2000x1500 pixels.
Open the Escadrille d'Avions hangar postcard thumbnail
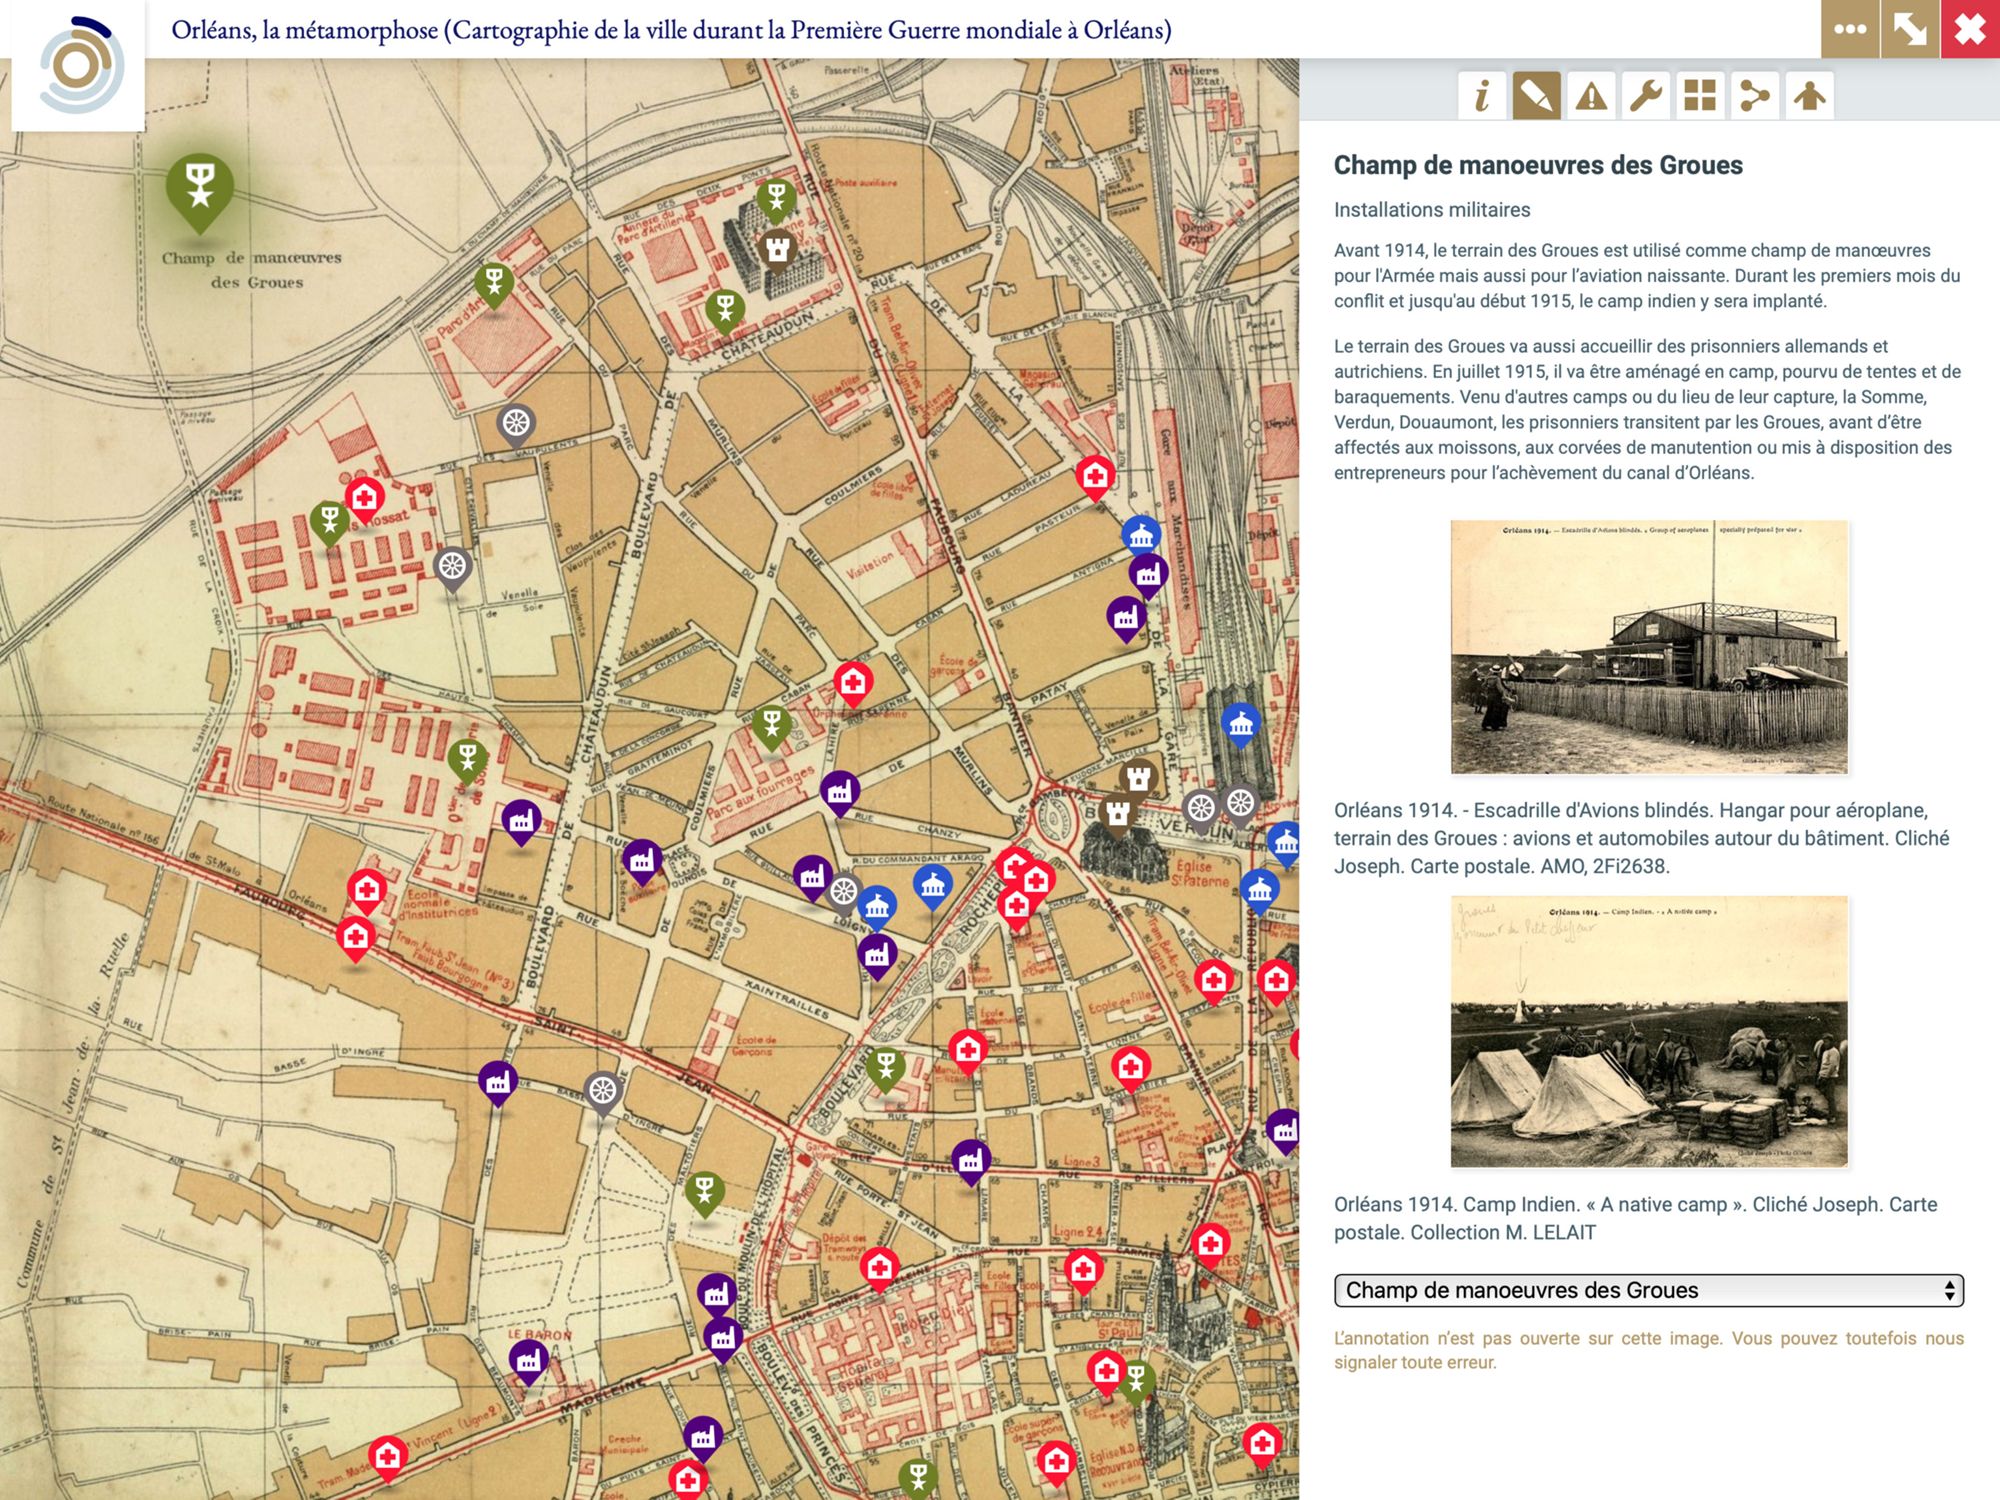coord(1648,646)
